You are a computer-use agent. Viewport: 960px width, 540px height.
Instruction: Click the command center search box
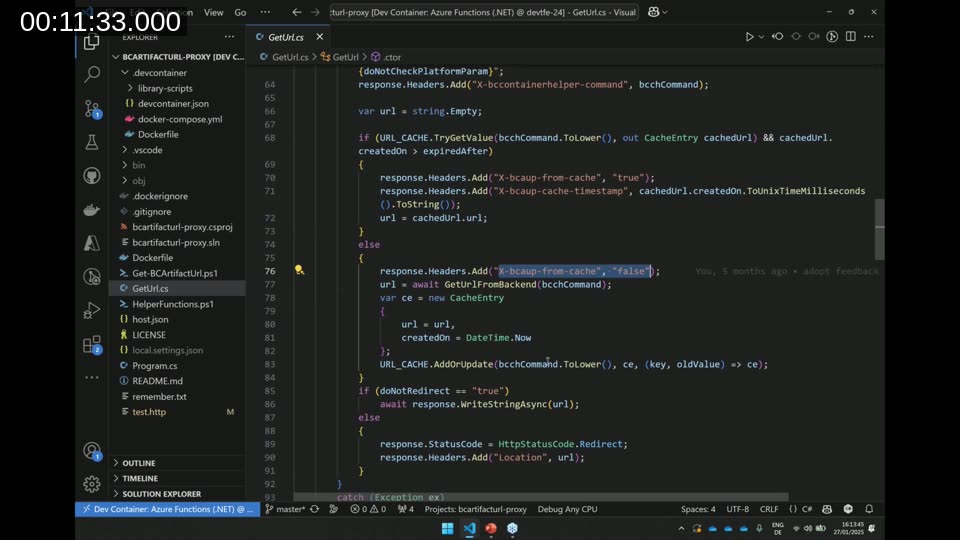pos(484,12)
